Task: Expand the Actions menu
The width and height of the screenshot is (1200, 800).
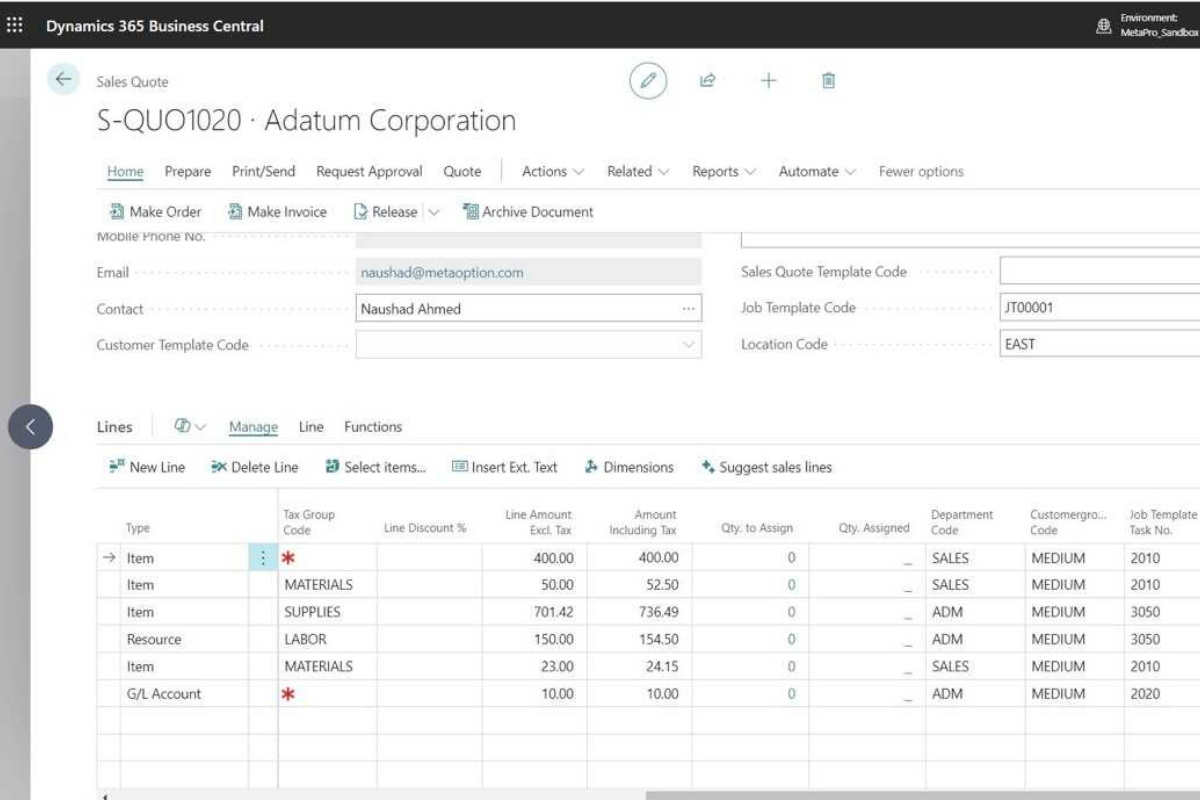Action: pyautogui.click(x=553, y=172)
